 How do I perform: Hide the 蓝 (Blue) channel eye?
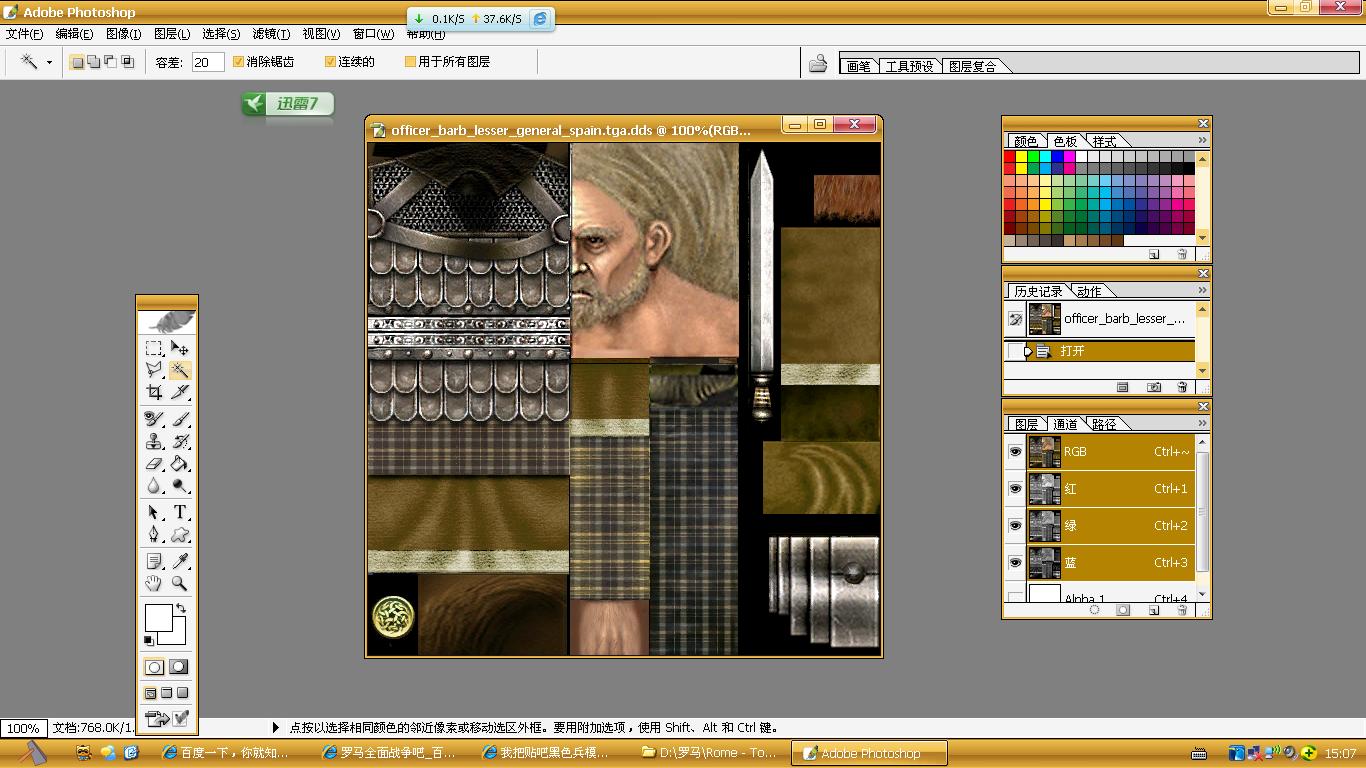pyautogui.click(x=1015, y=563)
